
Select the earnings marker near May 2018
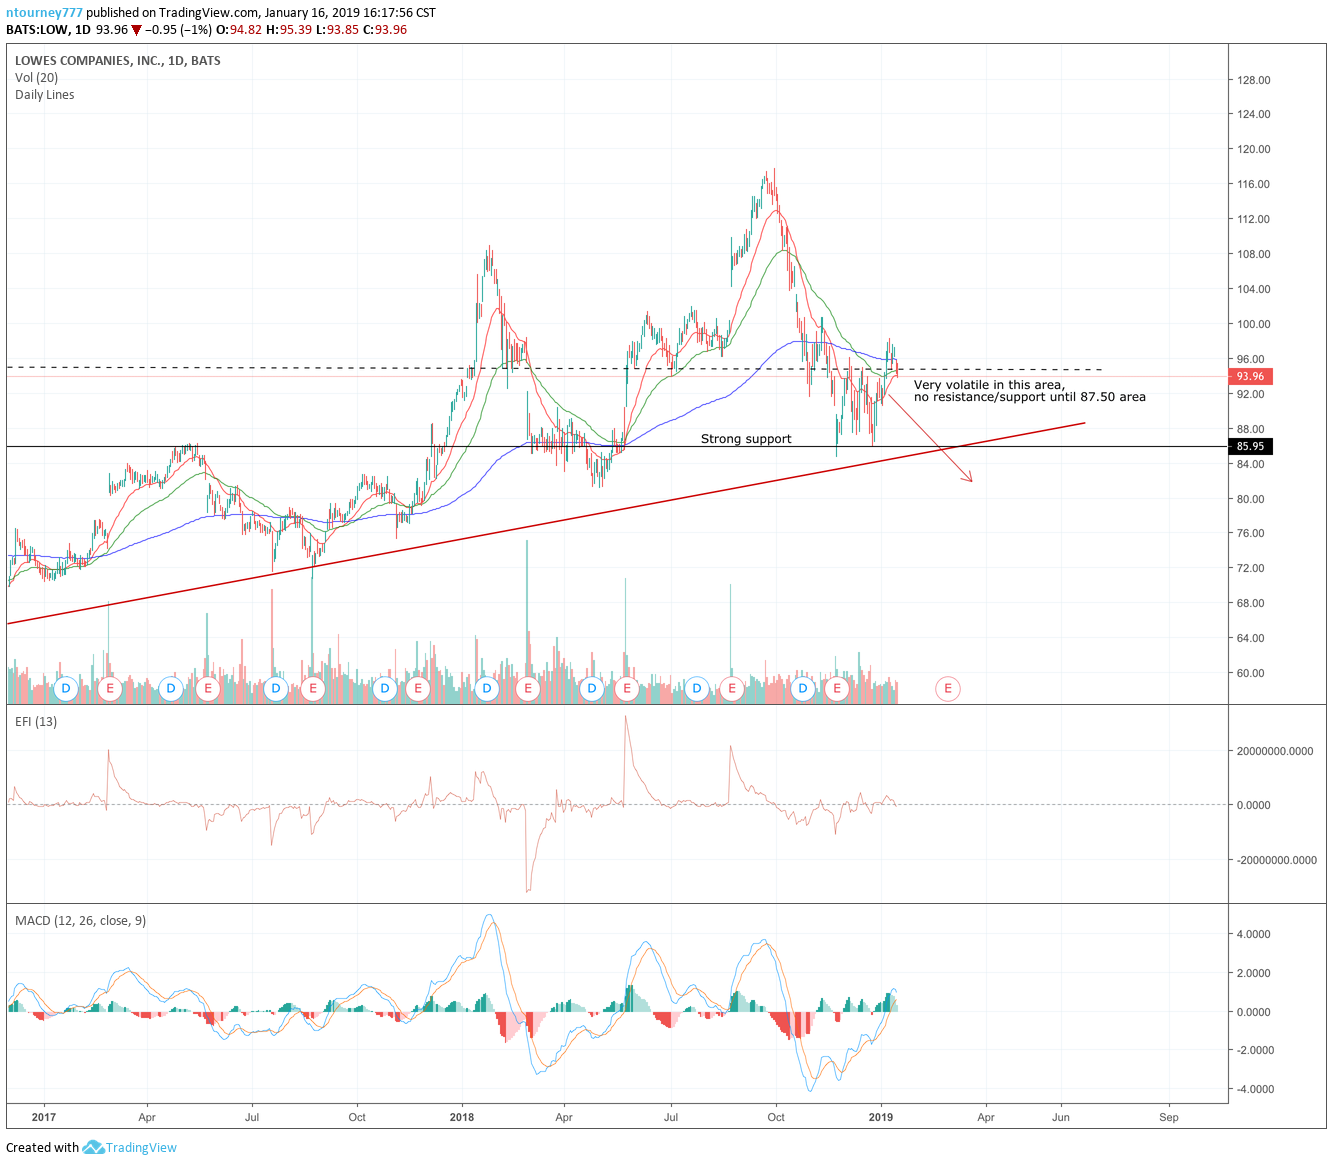pyautogui.click(x=627, y=688)
